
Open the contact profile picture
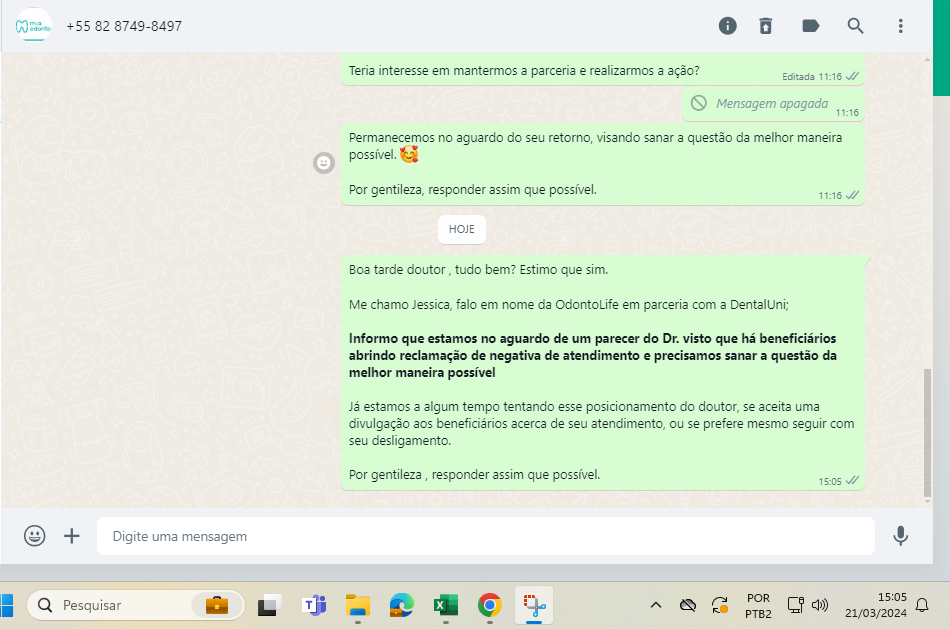(x=33, y=25)
